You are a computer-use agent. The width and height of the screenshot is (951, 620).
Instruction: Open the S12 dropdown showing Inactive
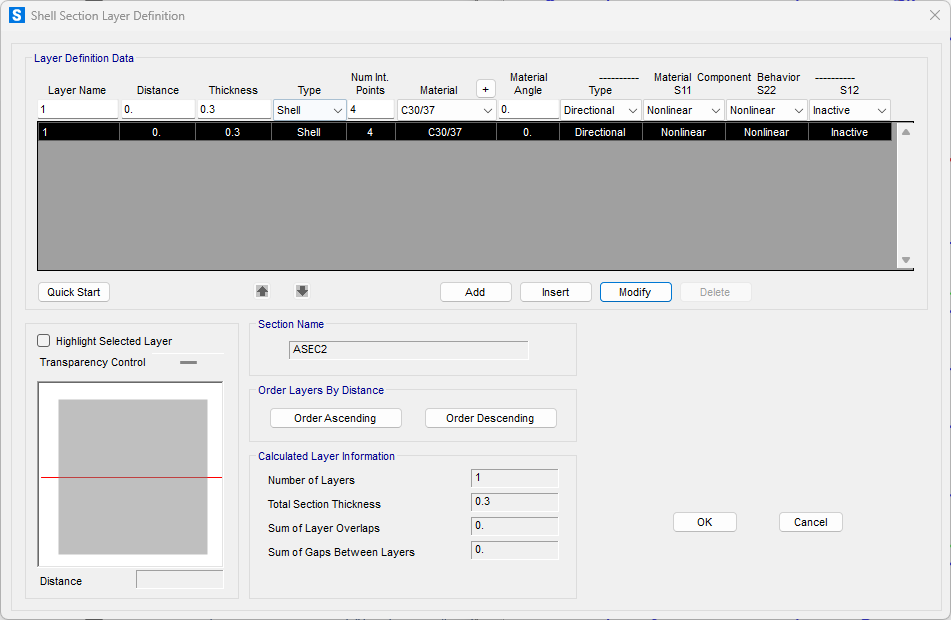(x=881, y=109)
